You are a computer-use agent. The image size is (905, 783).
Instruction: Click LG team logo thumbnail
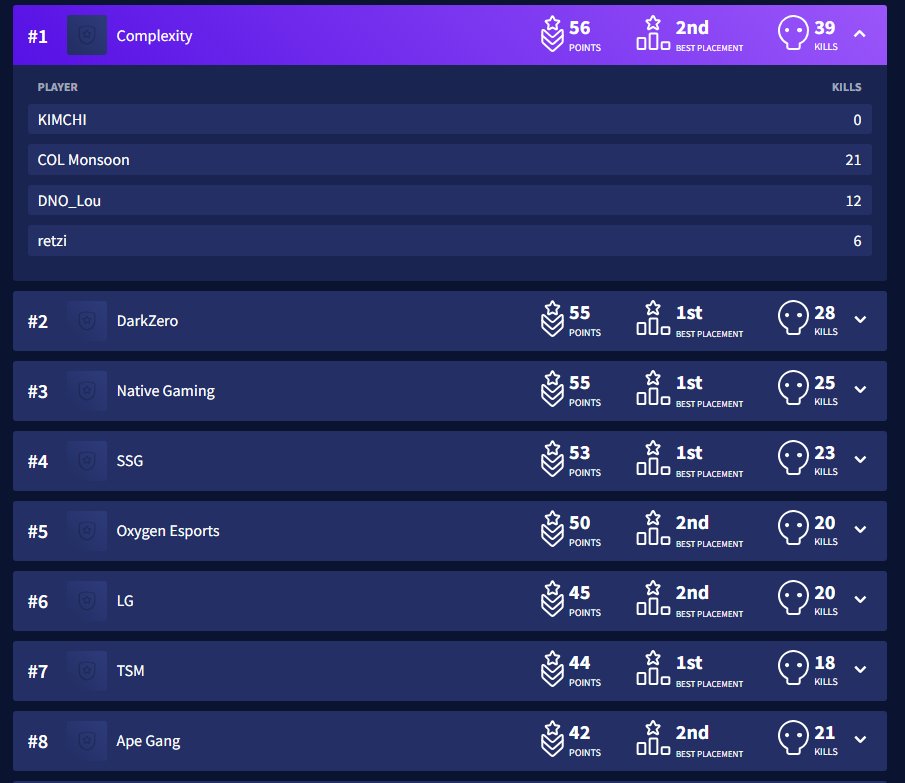87,601
